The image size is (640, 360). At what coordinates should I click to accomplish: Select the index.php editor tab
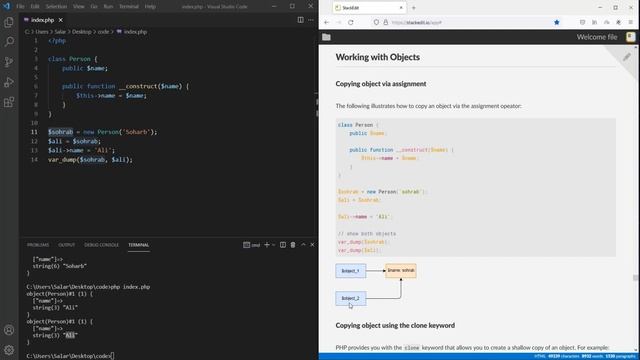[43, 20]
